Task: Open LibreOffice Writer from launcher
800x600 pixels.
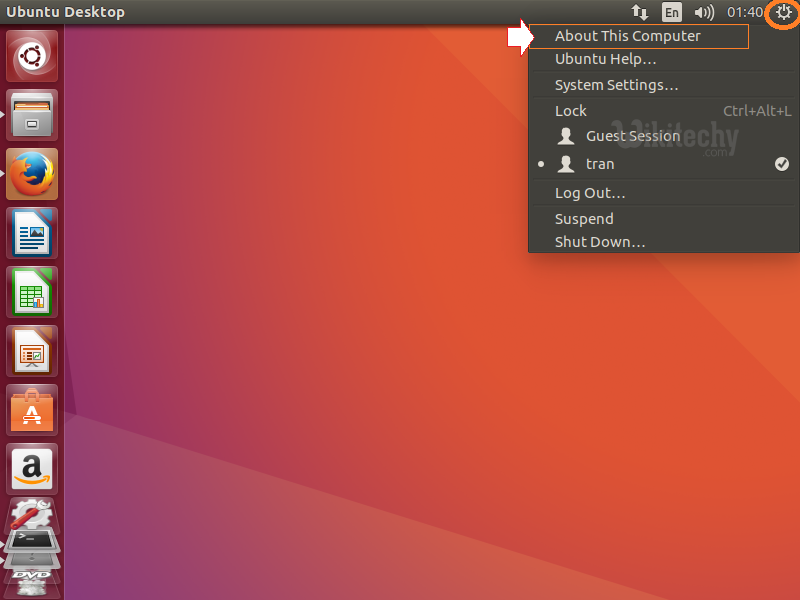Action: [33, 233]
